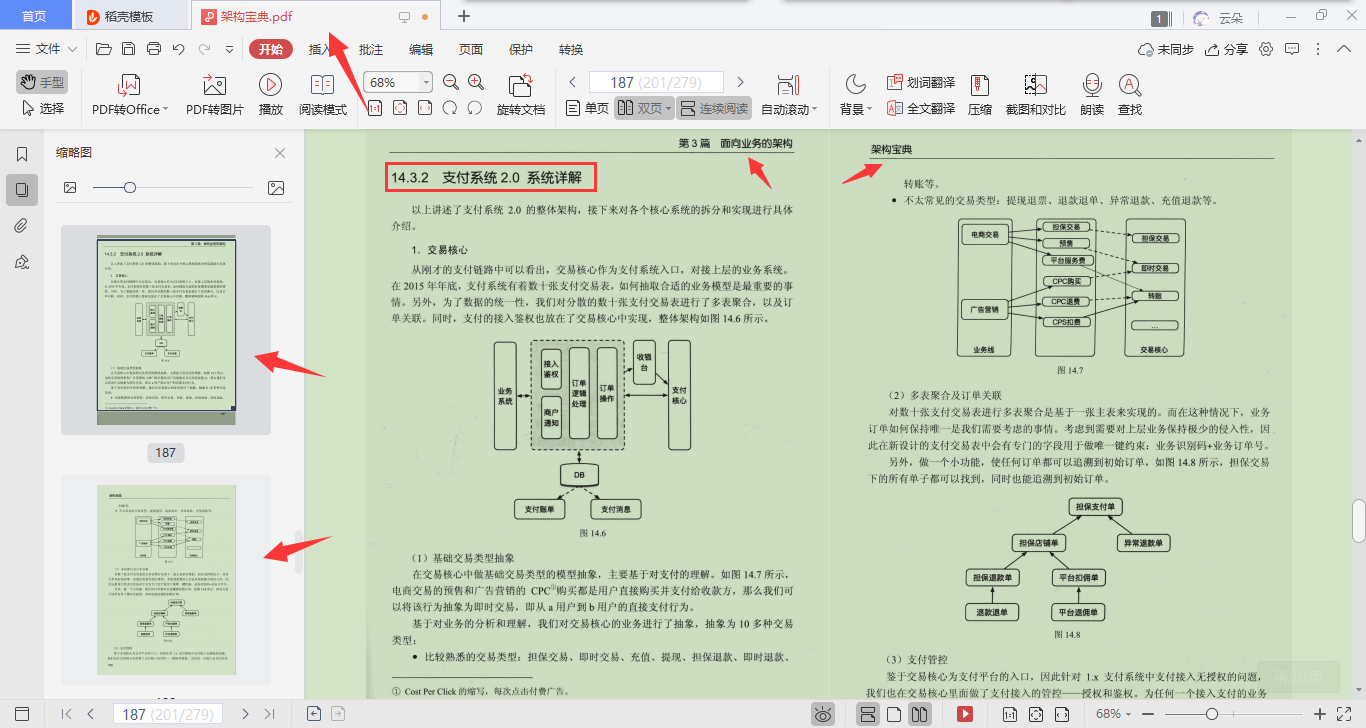Viewport: 1366px width, 728px height.
Task: Go to 首页 home tab
Action: tap(34, 16)
